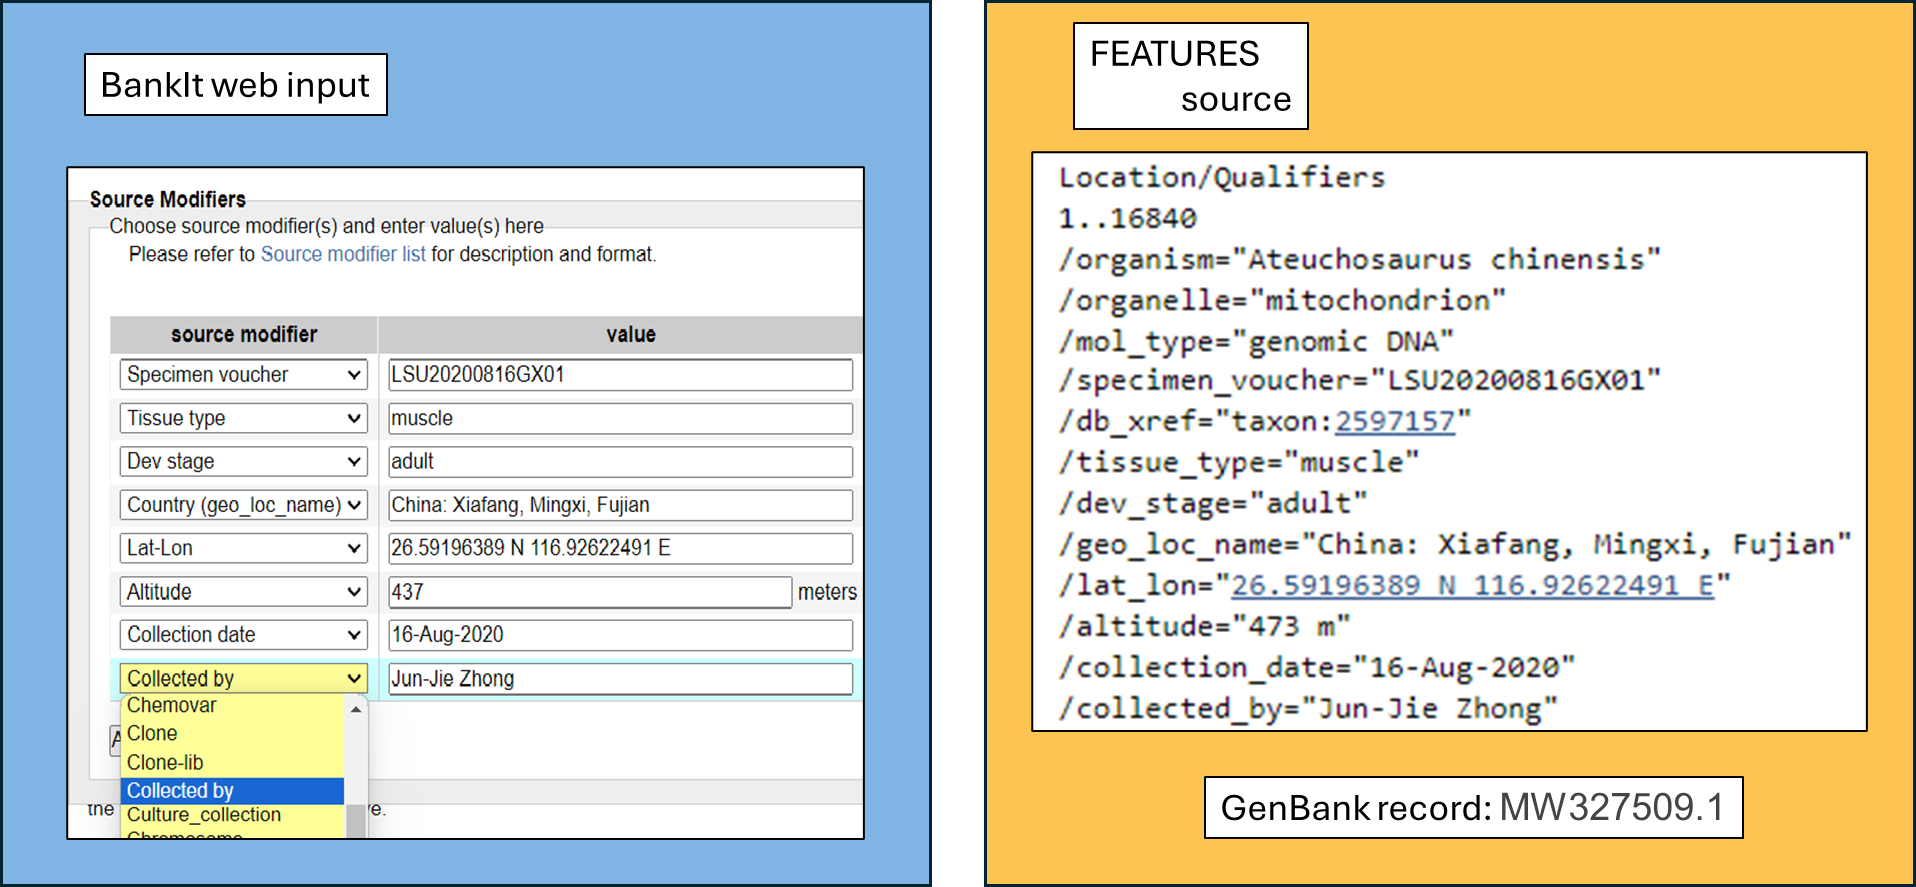Open the Collection date modifier dropdown
This screenshot has height=887, width=1916.
tap(243, 635)
